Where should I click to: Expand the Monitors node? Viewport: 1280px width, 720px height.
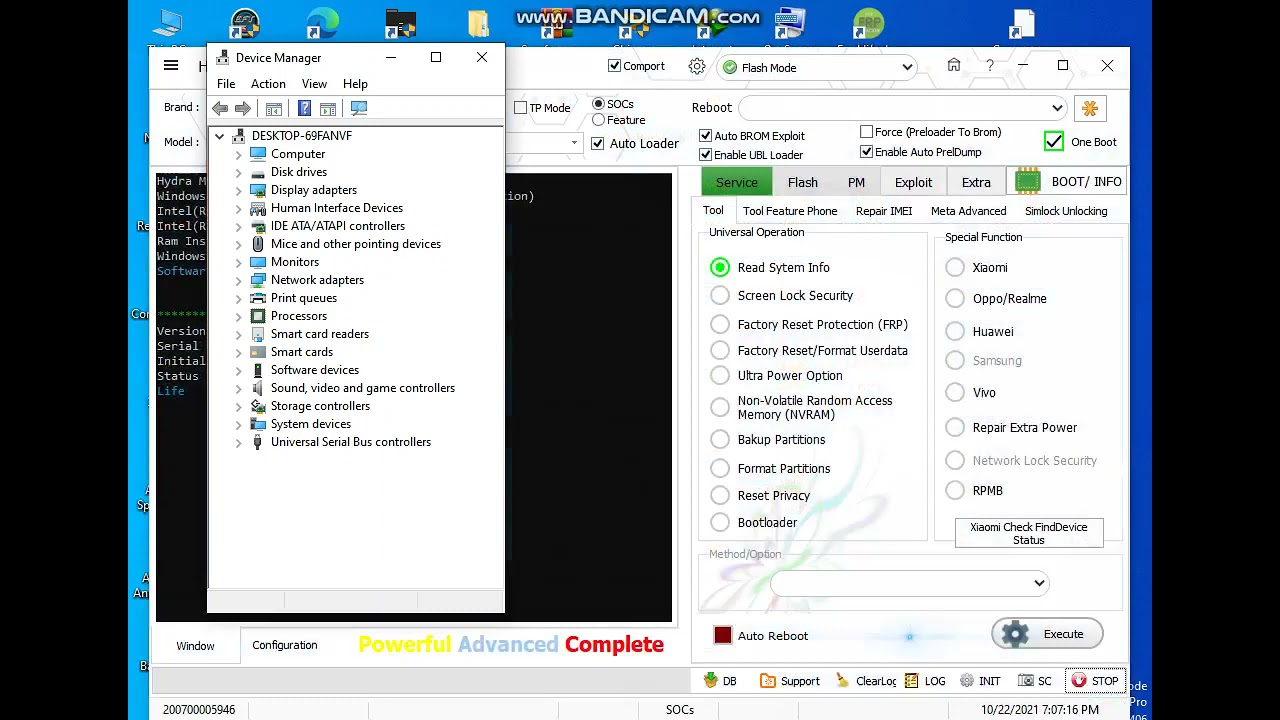coord(239,262)
